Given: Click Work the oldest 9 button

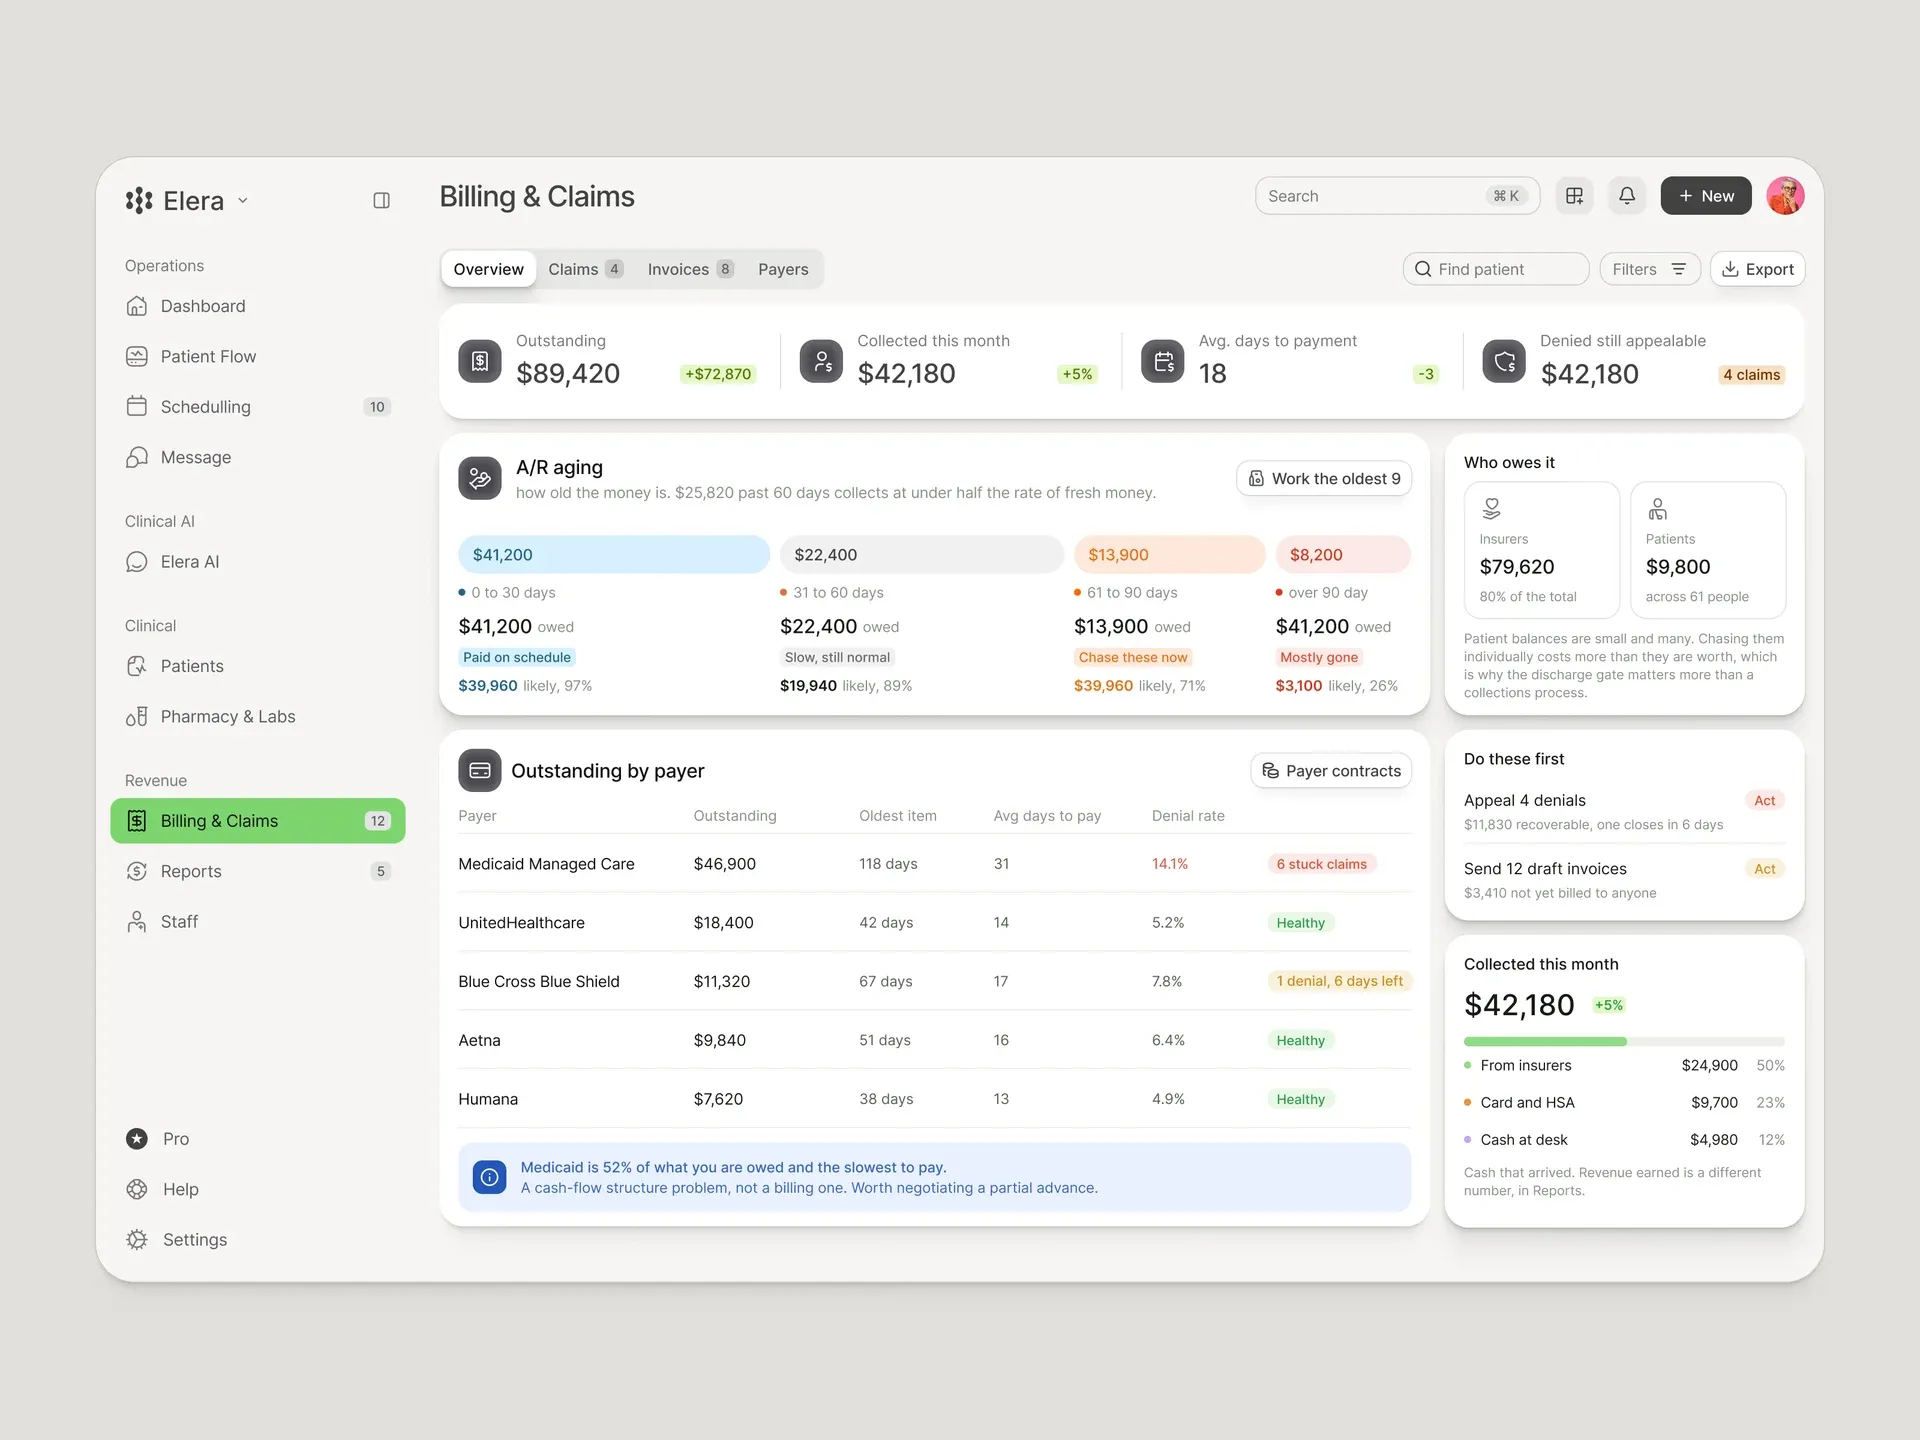Looking at the screenshot, I should click(1324, 479).
